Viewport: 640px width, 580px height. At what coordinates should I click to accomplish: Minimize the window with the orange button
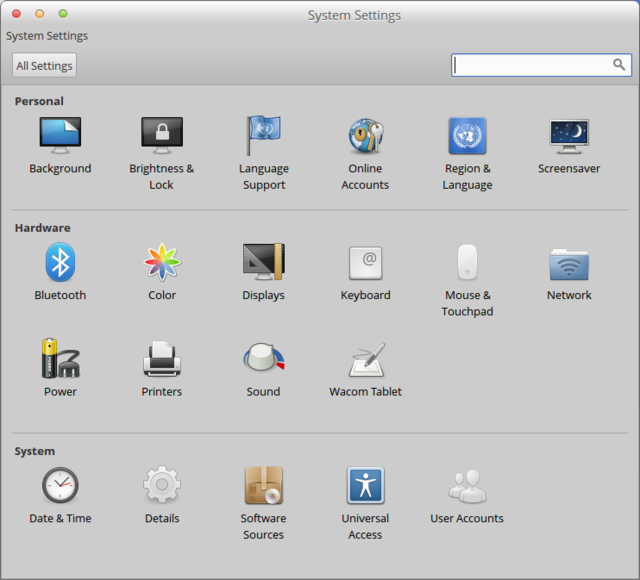[40, 14]
